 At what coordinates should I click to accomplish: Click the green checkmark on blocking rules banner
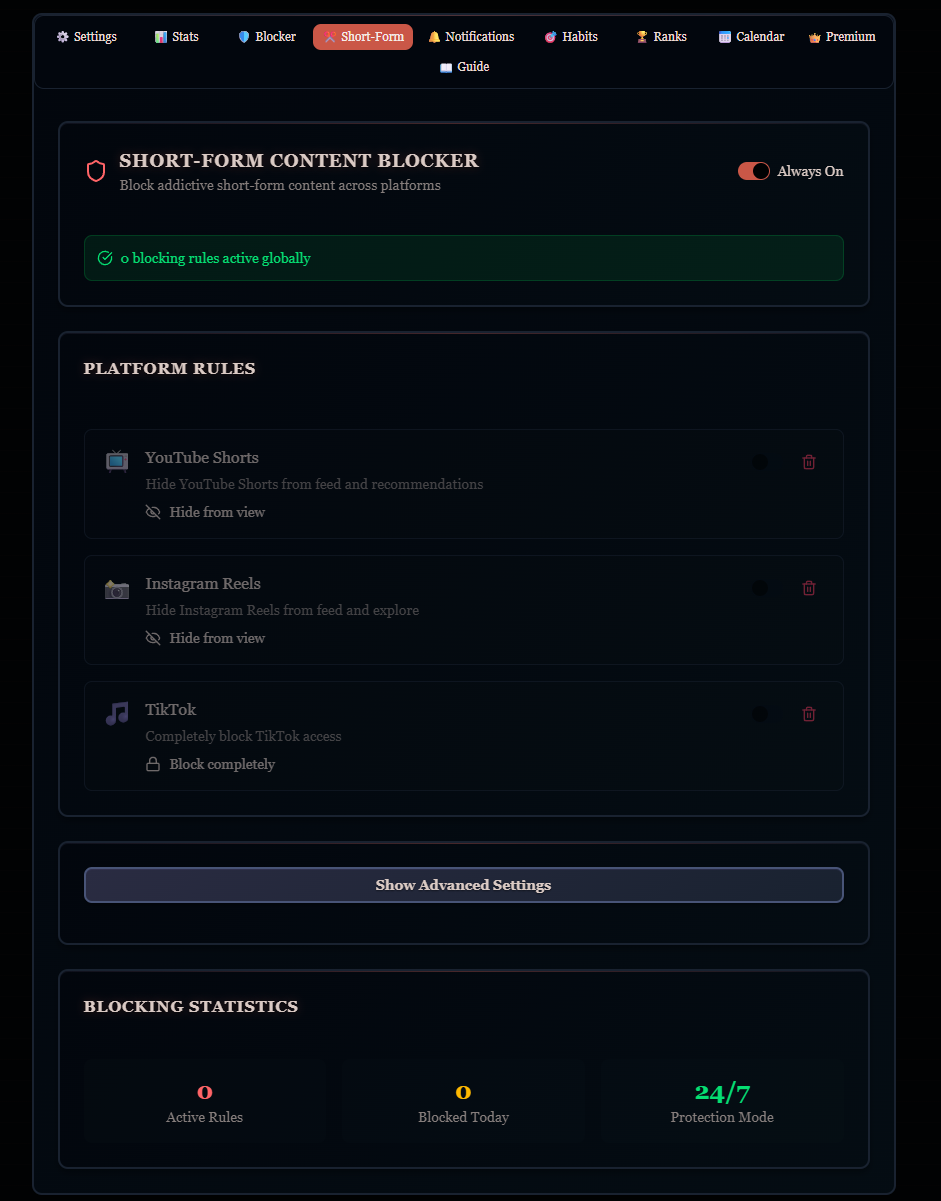(x=104, y=257)
